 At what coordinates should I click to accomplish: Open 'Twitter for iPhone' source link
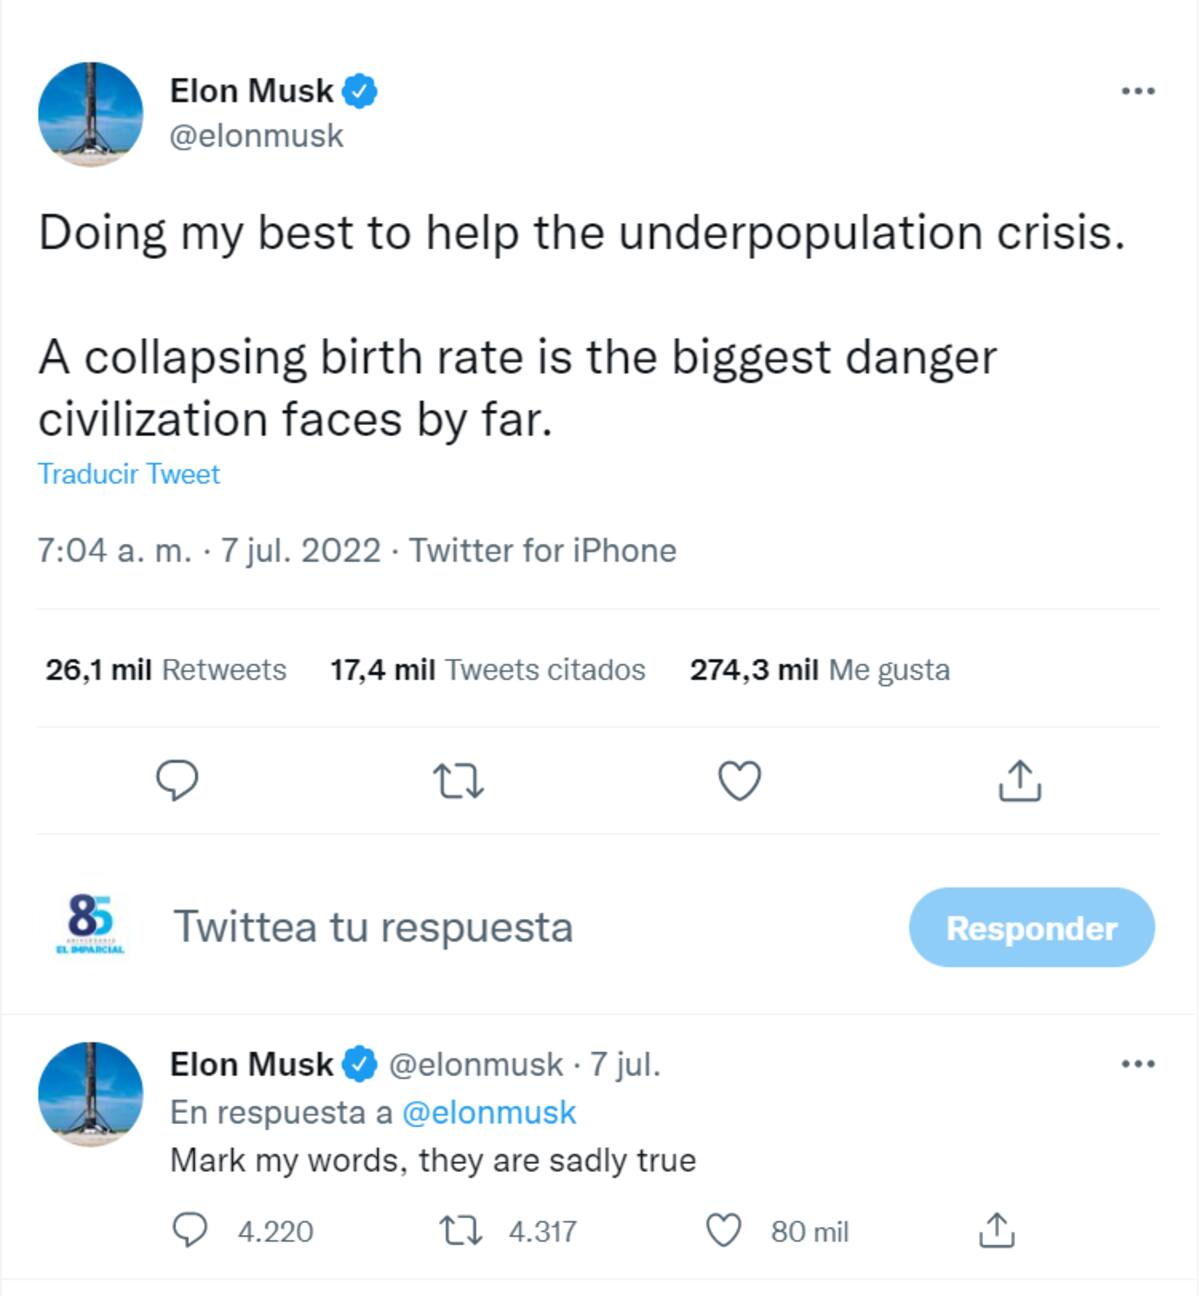[543, 551]
